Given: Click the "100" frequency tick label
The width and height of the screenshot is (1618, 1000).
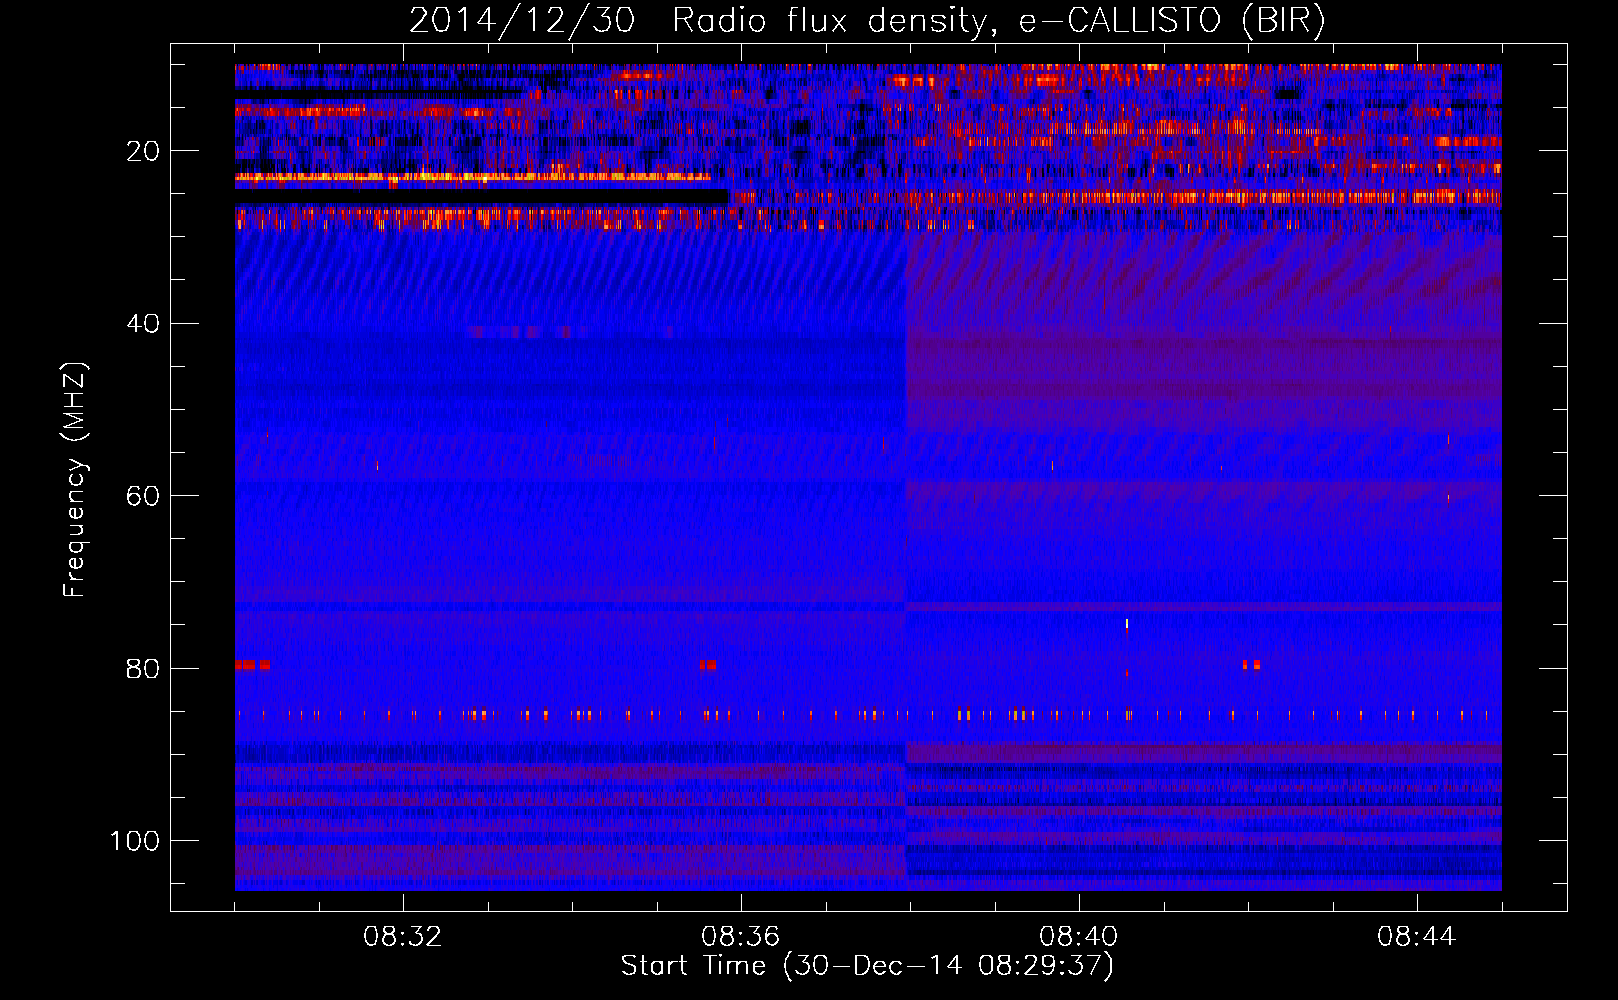Looking at the screenshot, I should pyautogui.click(x=135, y=841).
